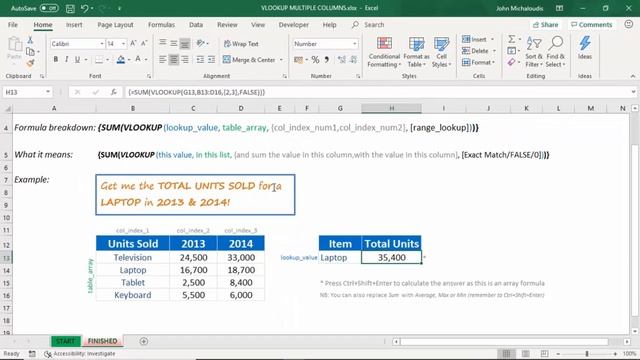The height and width of the screenshot is (360, 640).
Task: Collapse the ribbon with the chevron arrow
Action: pos(633,76)
